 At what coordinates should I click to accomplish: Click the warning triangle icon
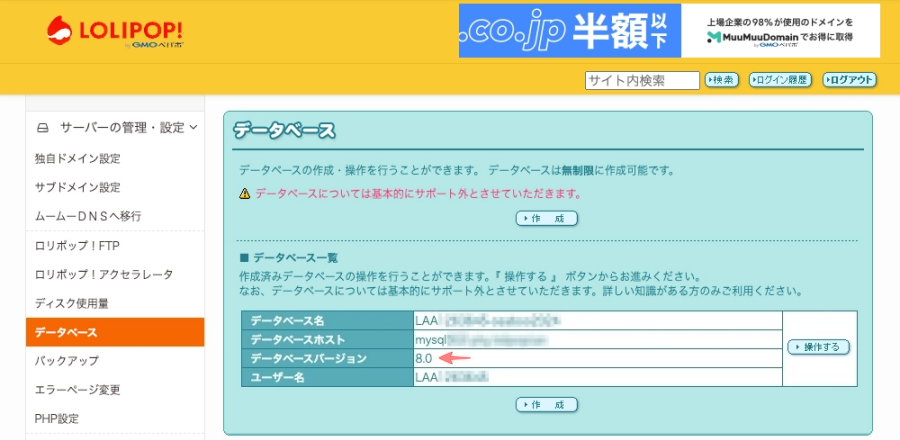[245, 194]
